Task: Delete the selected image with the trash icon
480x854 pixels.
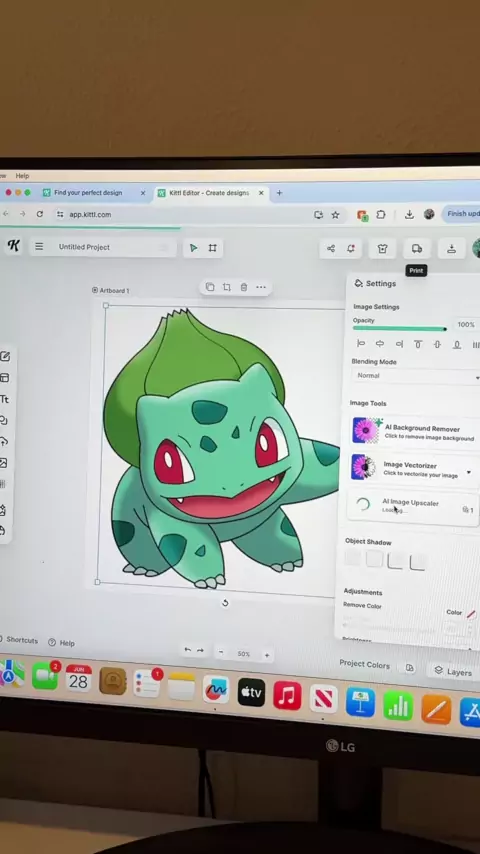Action: tap(244, 287)
